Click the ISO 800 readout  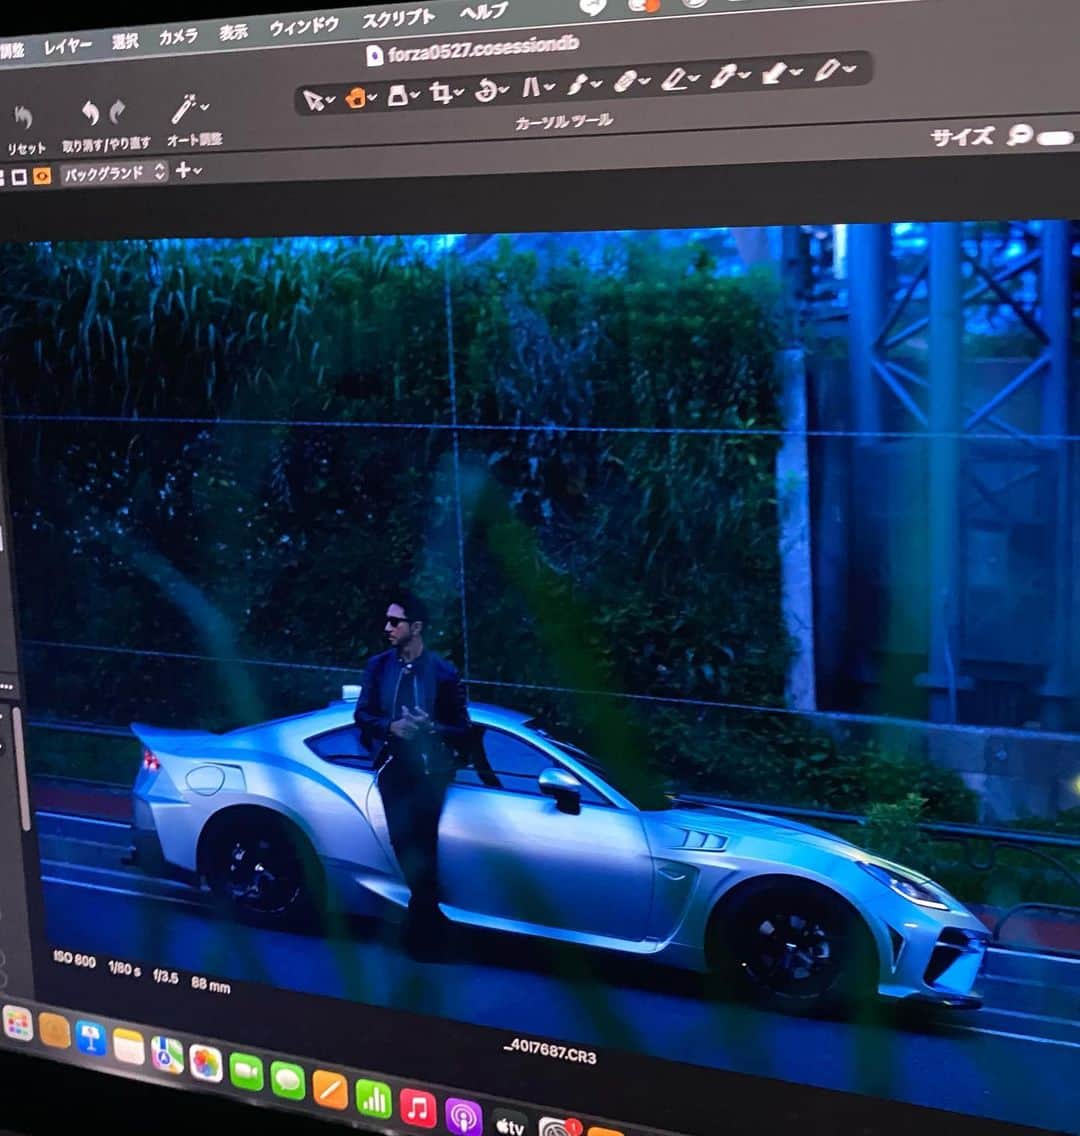pyautogui.click(x=75, y=959)
